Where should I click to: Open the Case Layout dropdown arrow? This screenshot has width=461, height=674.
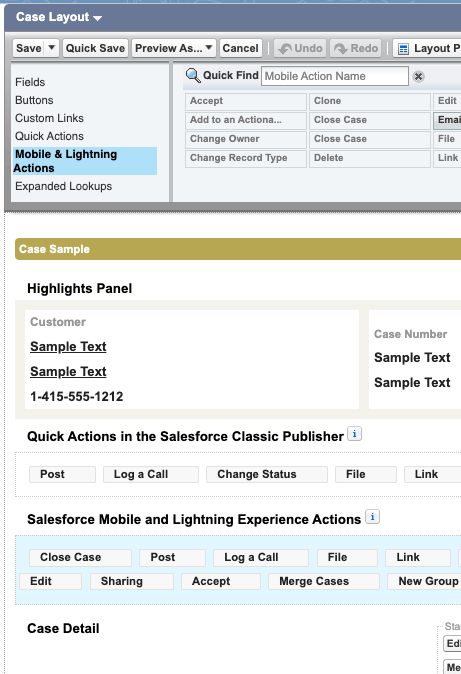98,18
